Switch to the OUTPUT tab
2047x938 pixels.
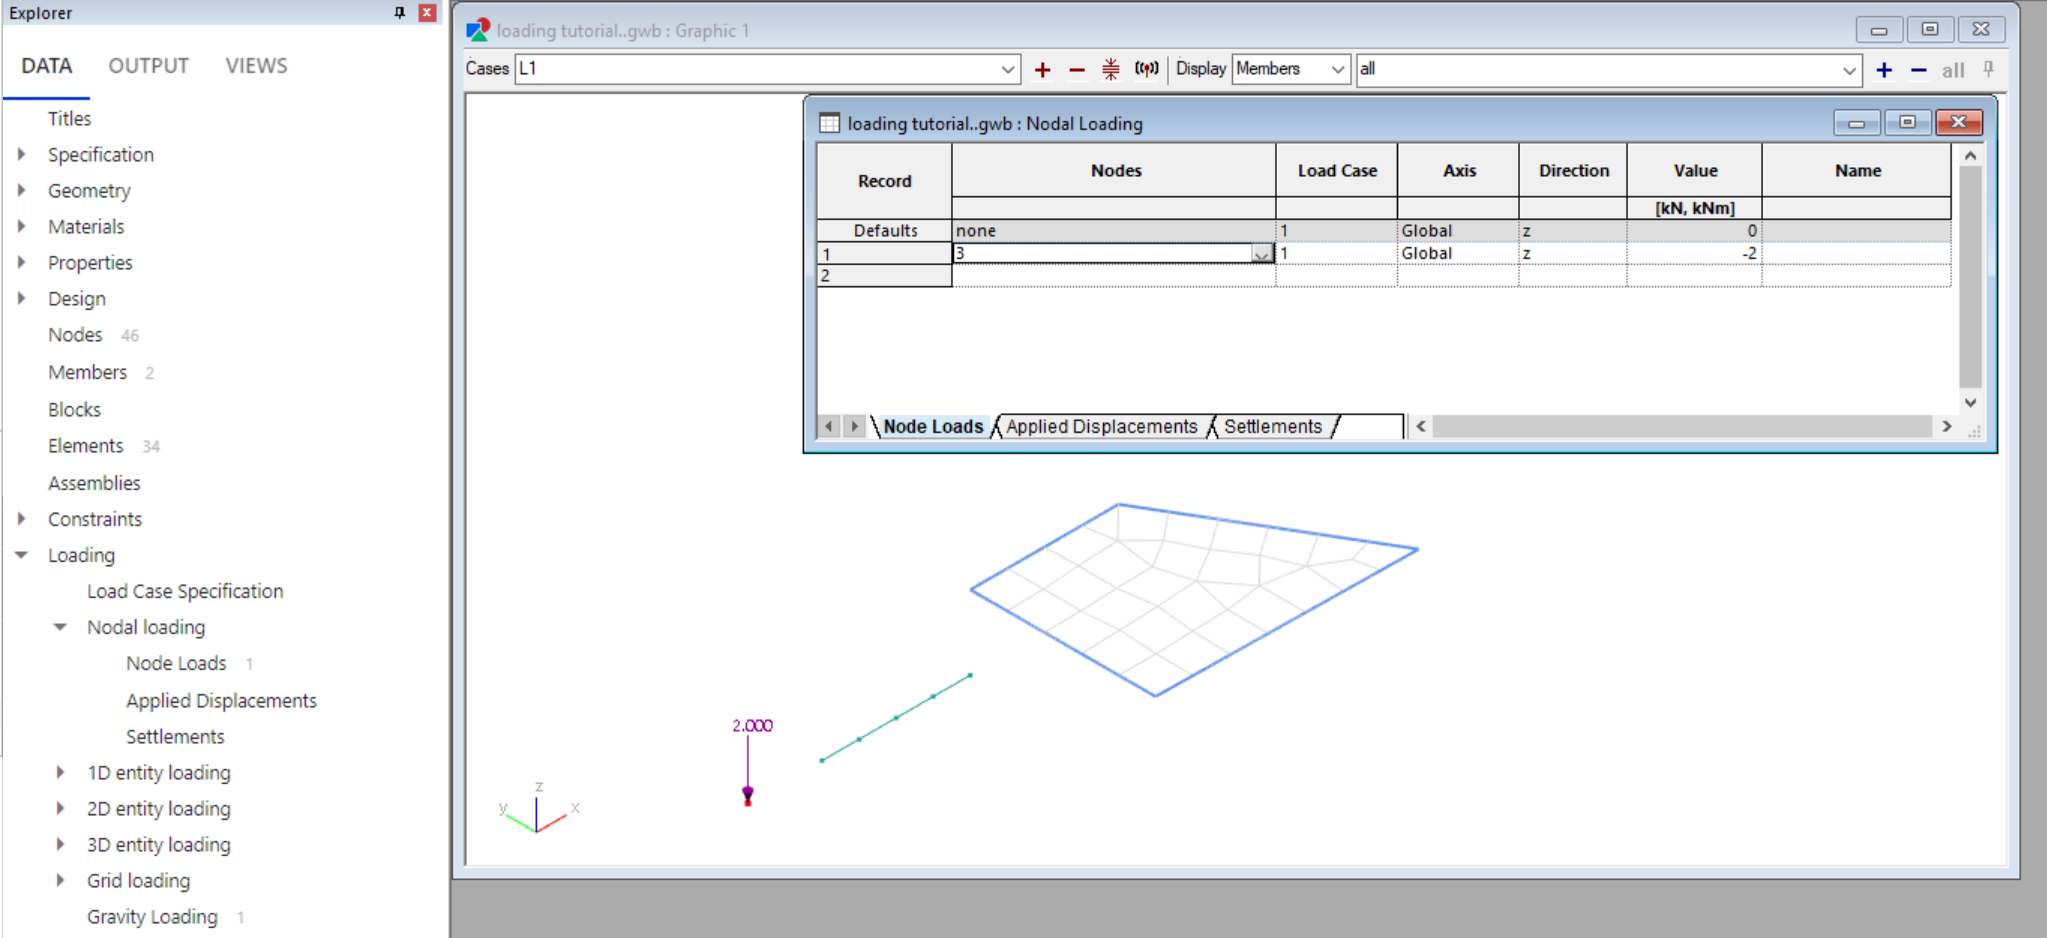148,66
